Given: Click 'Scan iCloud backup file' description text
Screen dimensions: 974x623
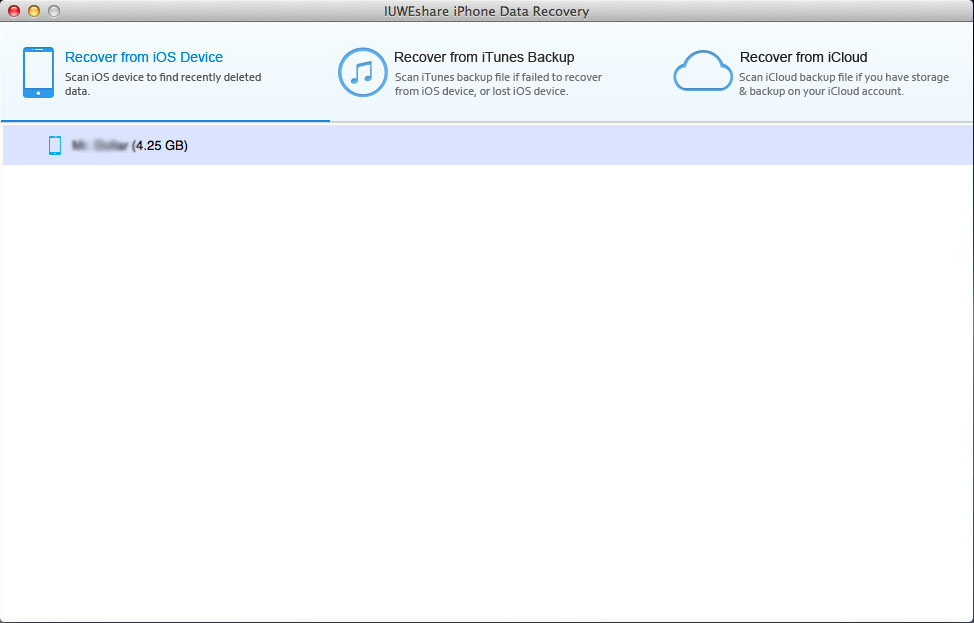Looking at the screenshot, I should [844, 84].
